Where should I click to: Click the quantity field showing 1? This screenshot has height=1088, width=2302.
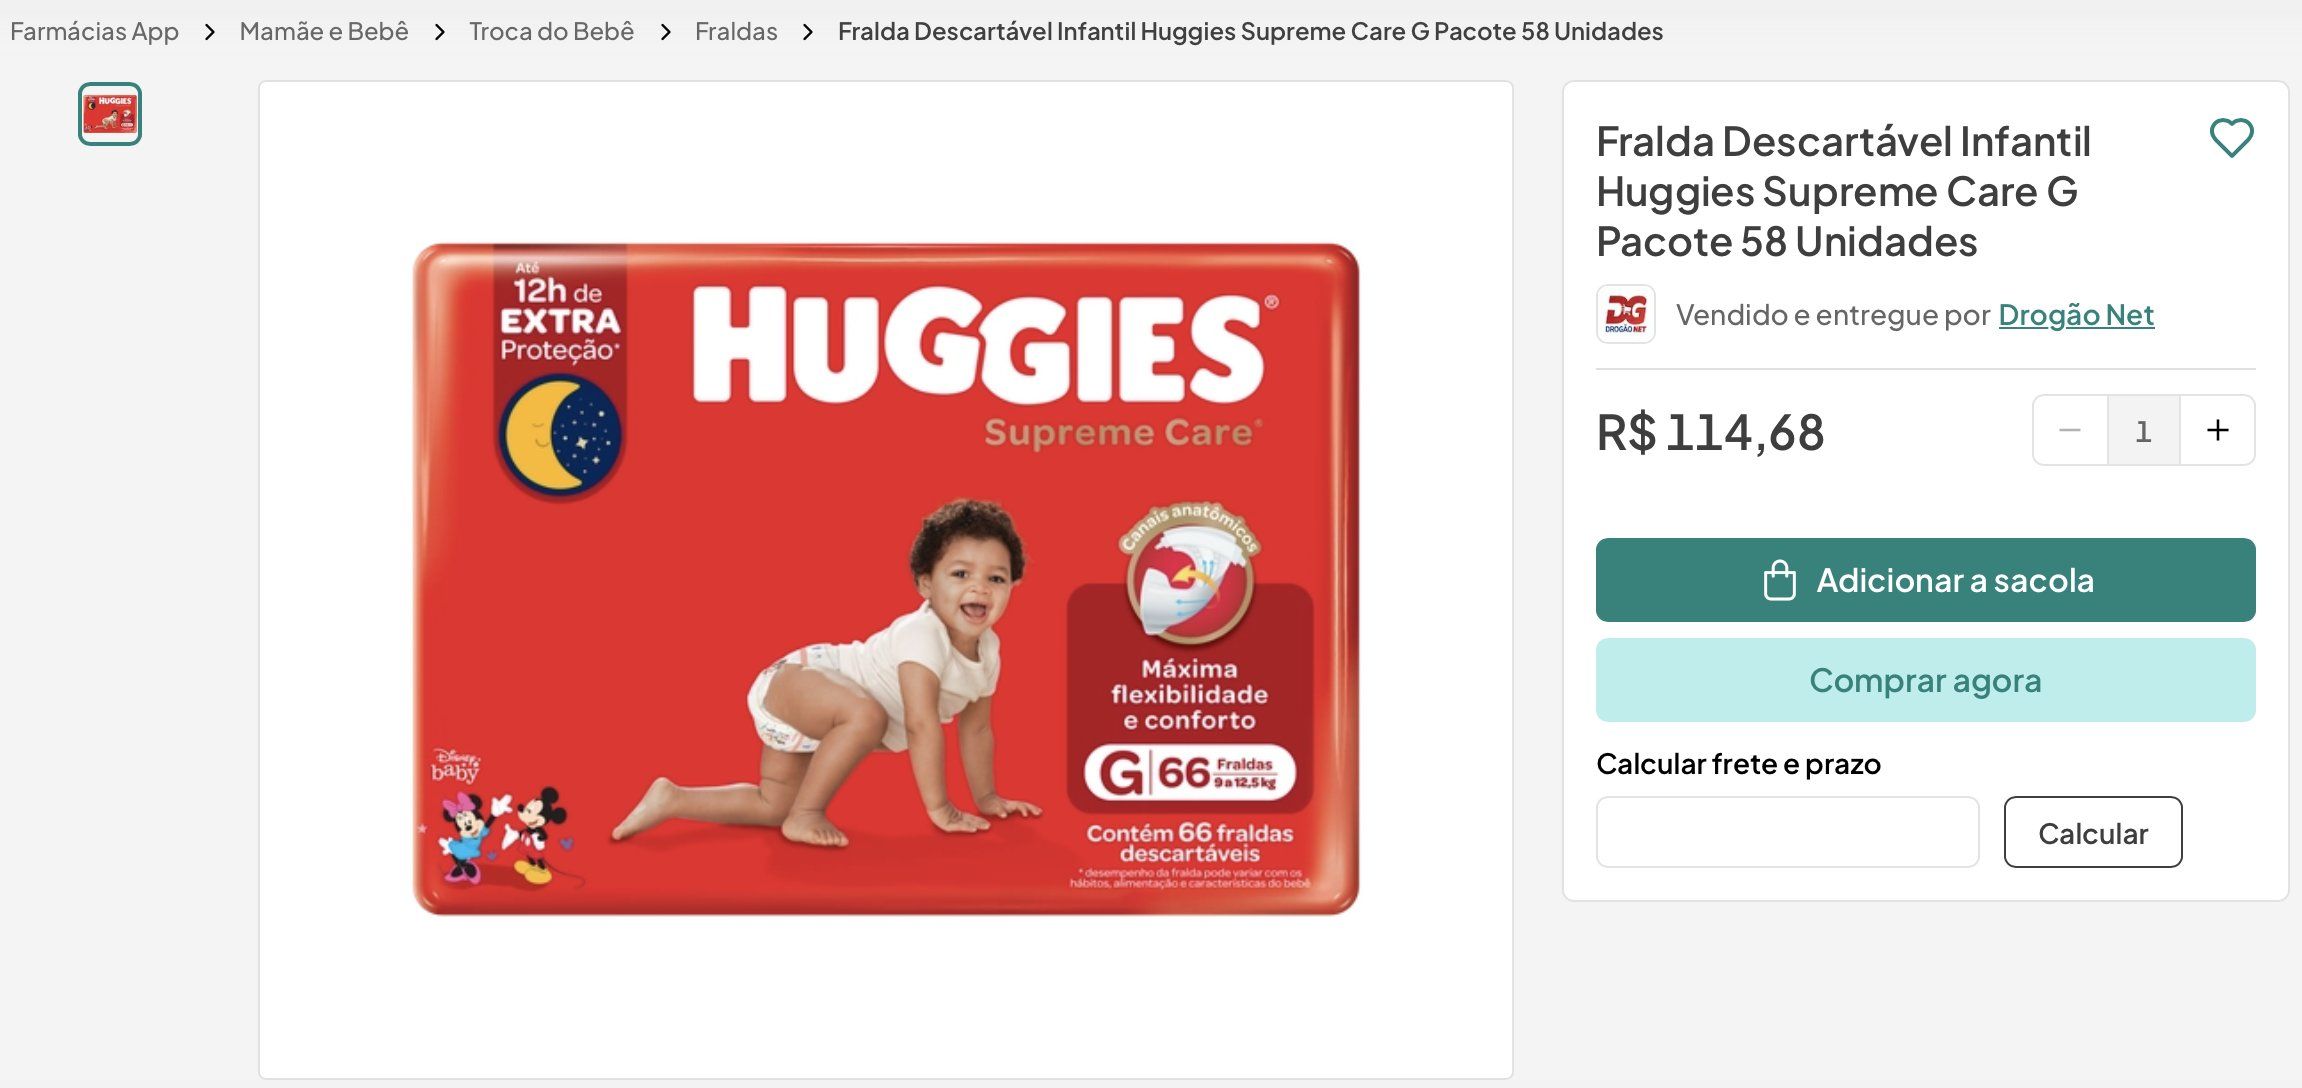coord(2143,430)
